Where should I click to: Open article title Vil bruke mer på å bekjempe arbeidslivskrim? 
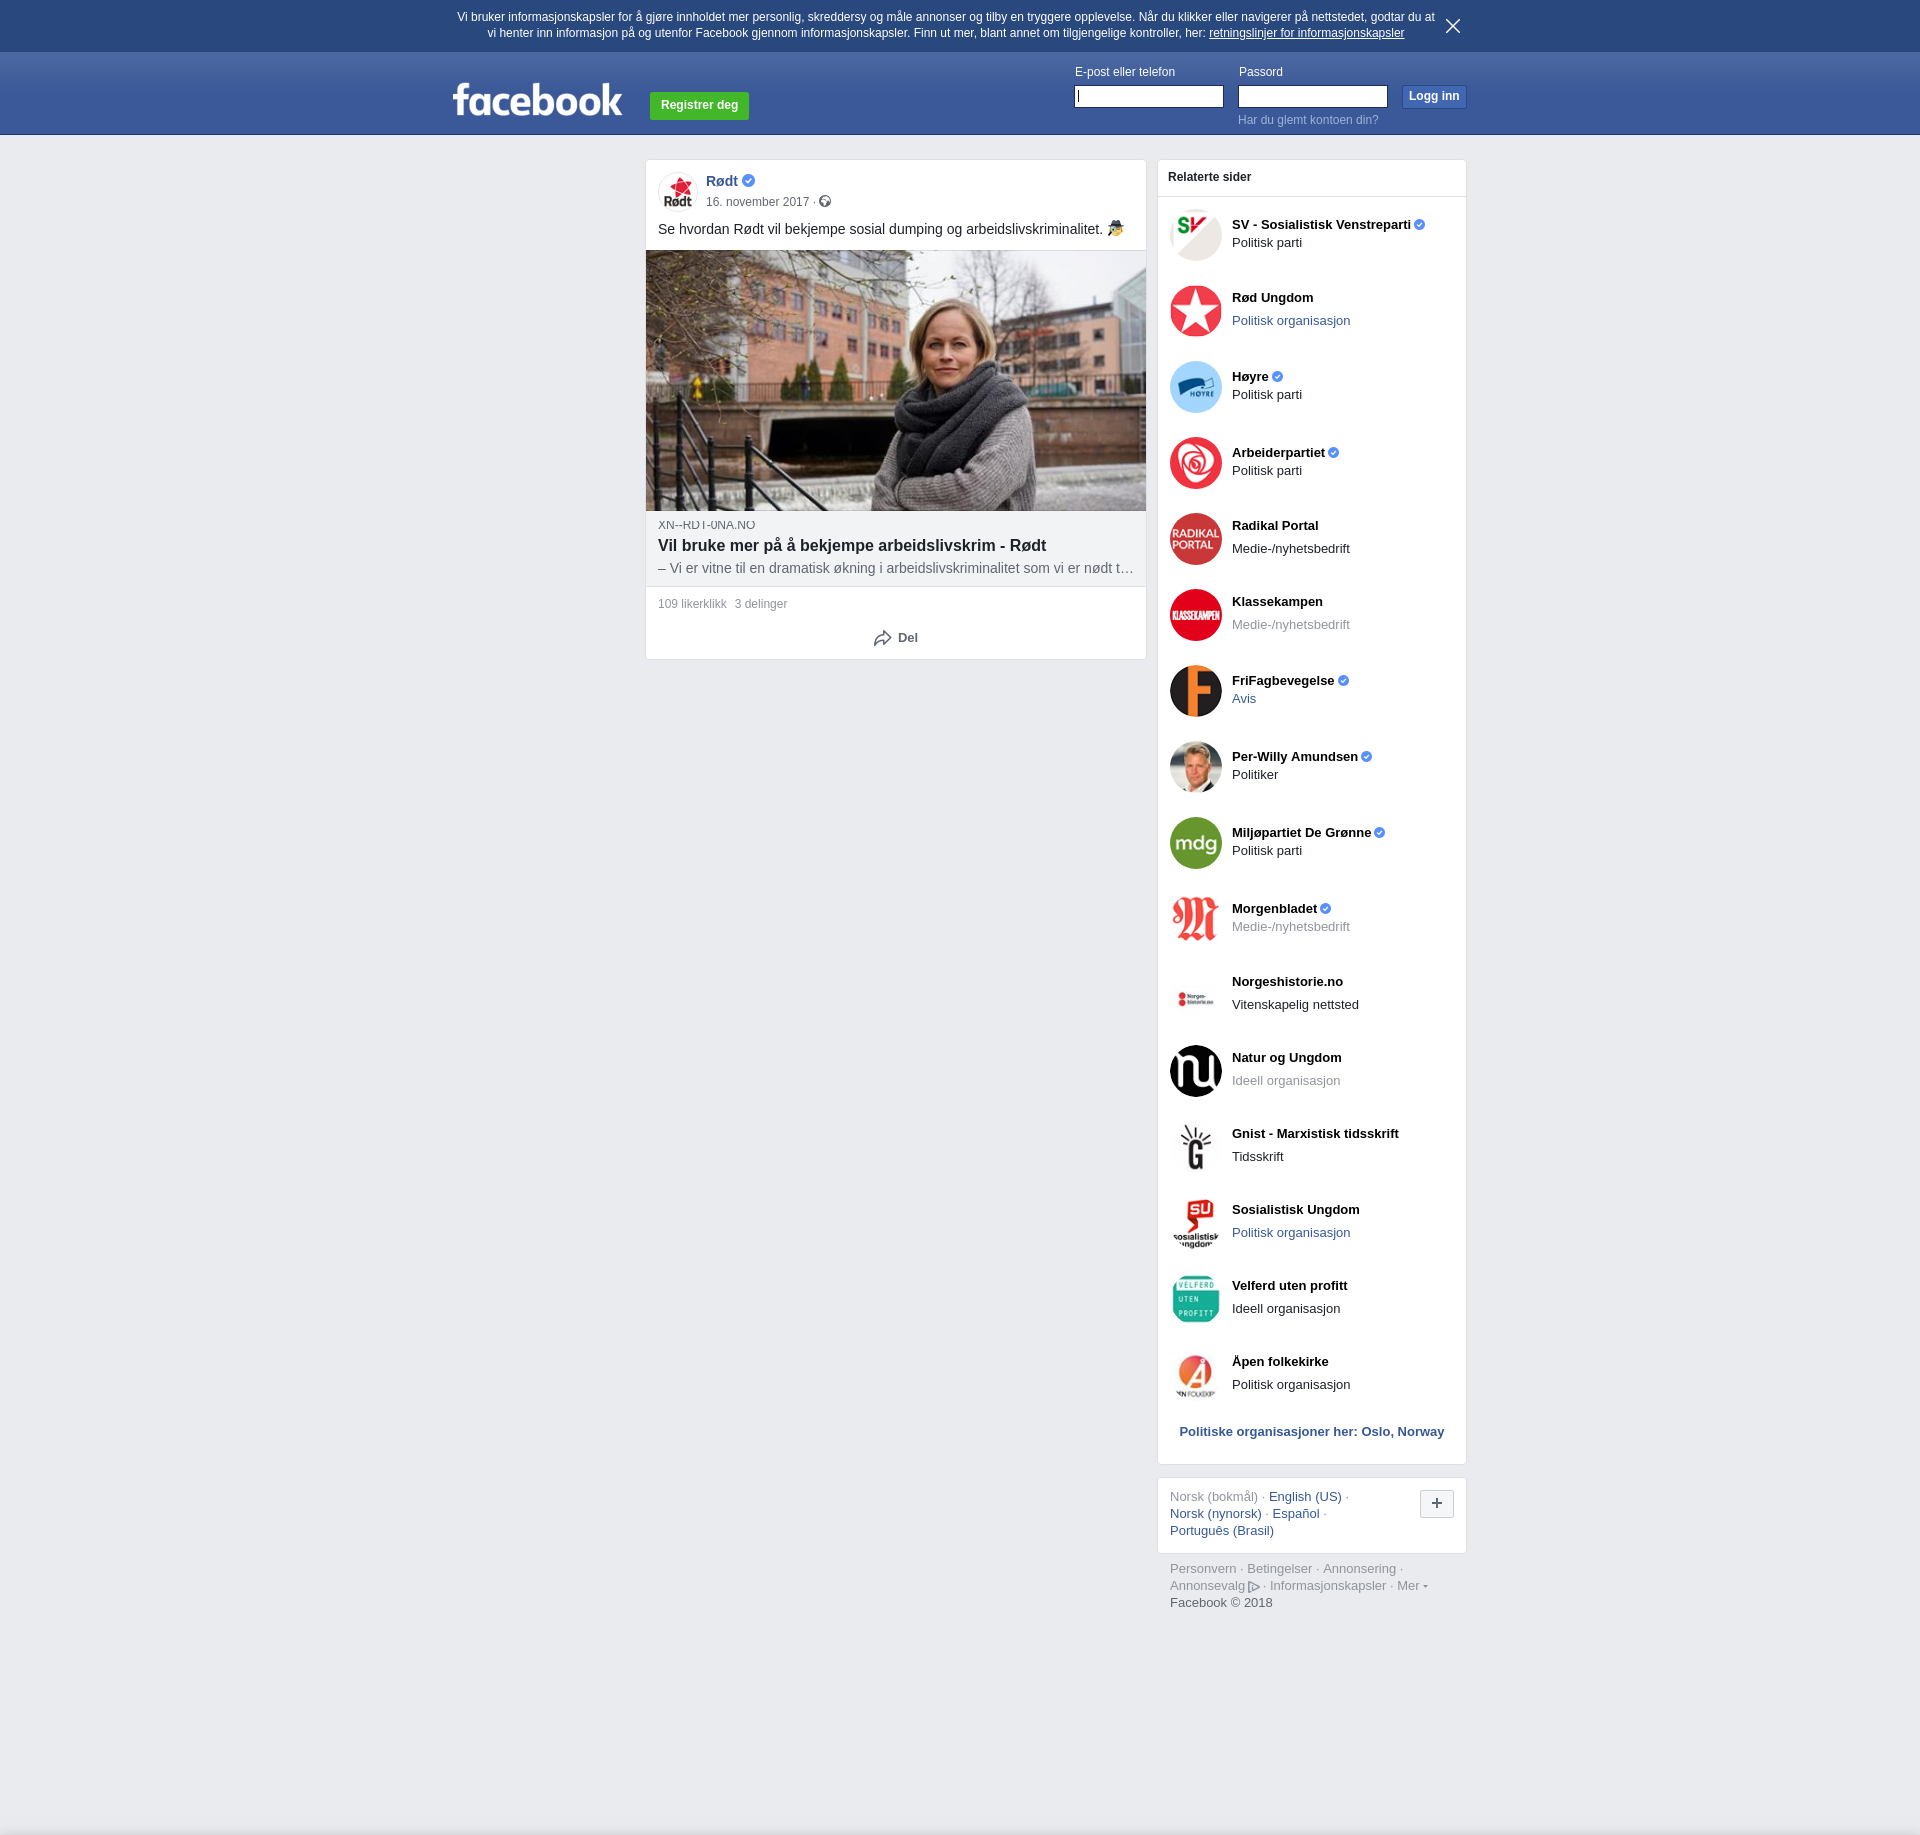pos(852,546)
